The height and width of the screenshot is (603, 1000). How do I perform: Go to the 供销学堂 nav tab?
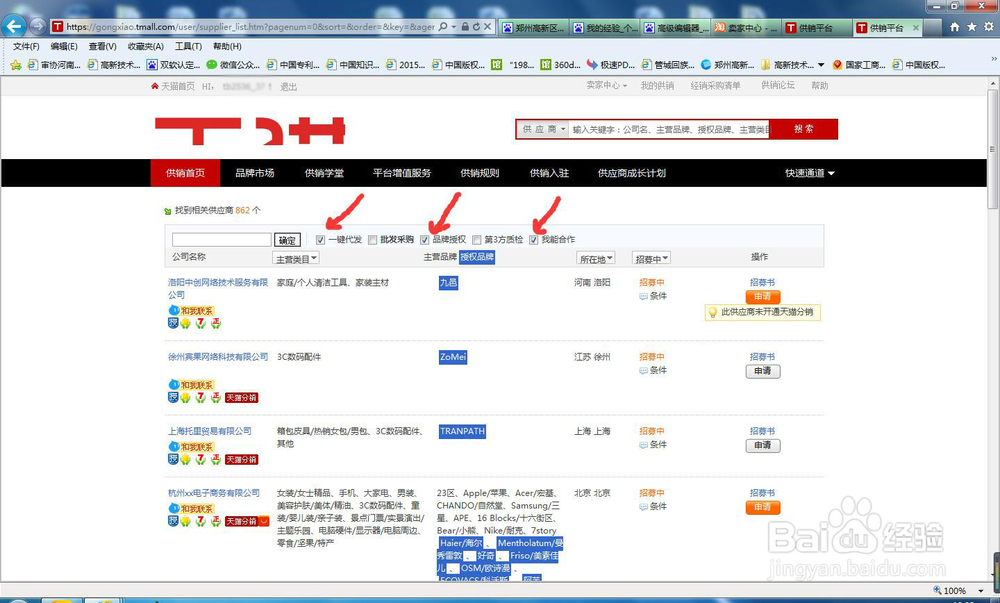click(324, 173)
